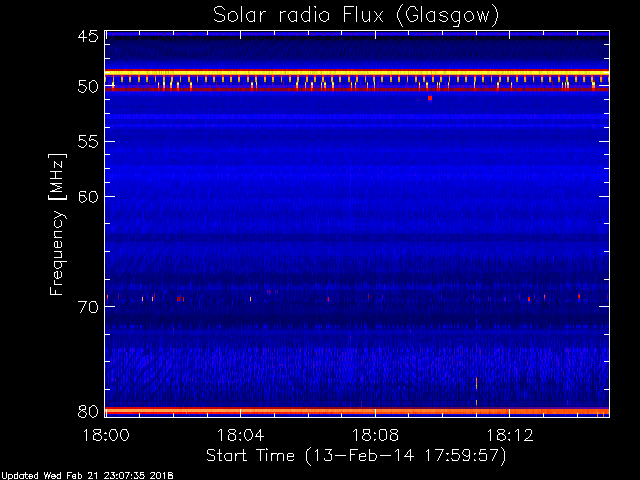Click the plot title "Solar radio Flux (Glasgow)"
The height and width of the screenshot is (480, 640).
(356, 16)
